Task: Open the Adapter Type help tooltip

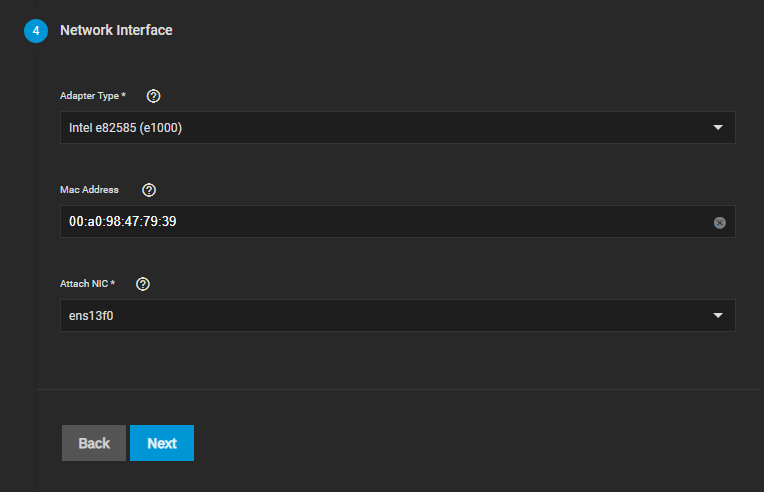Action: point(153,96)
